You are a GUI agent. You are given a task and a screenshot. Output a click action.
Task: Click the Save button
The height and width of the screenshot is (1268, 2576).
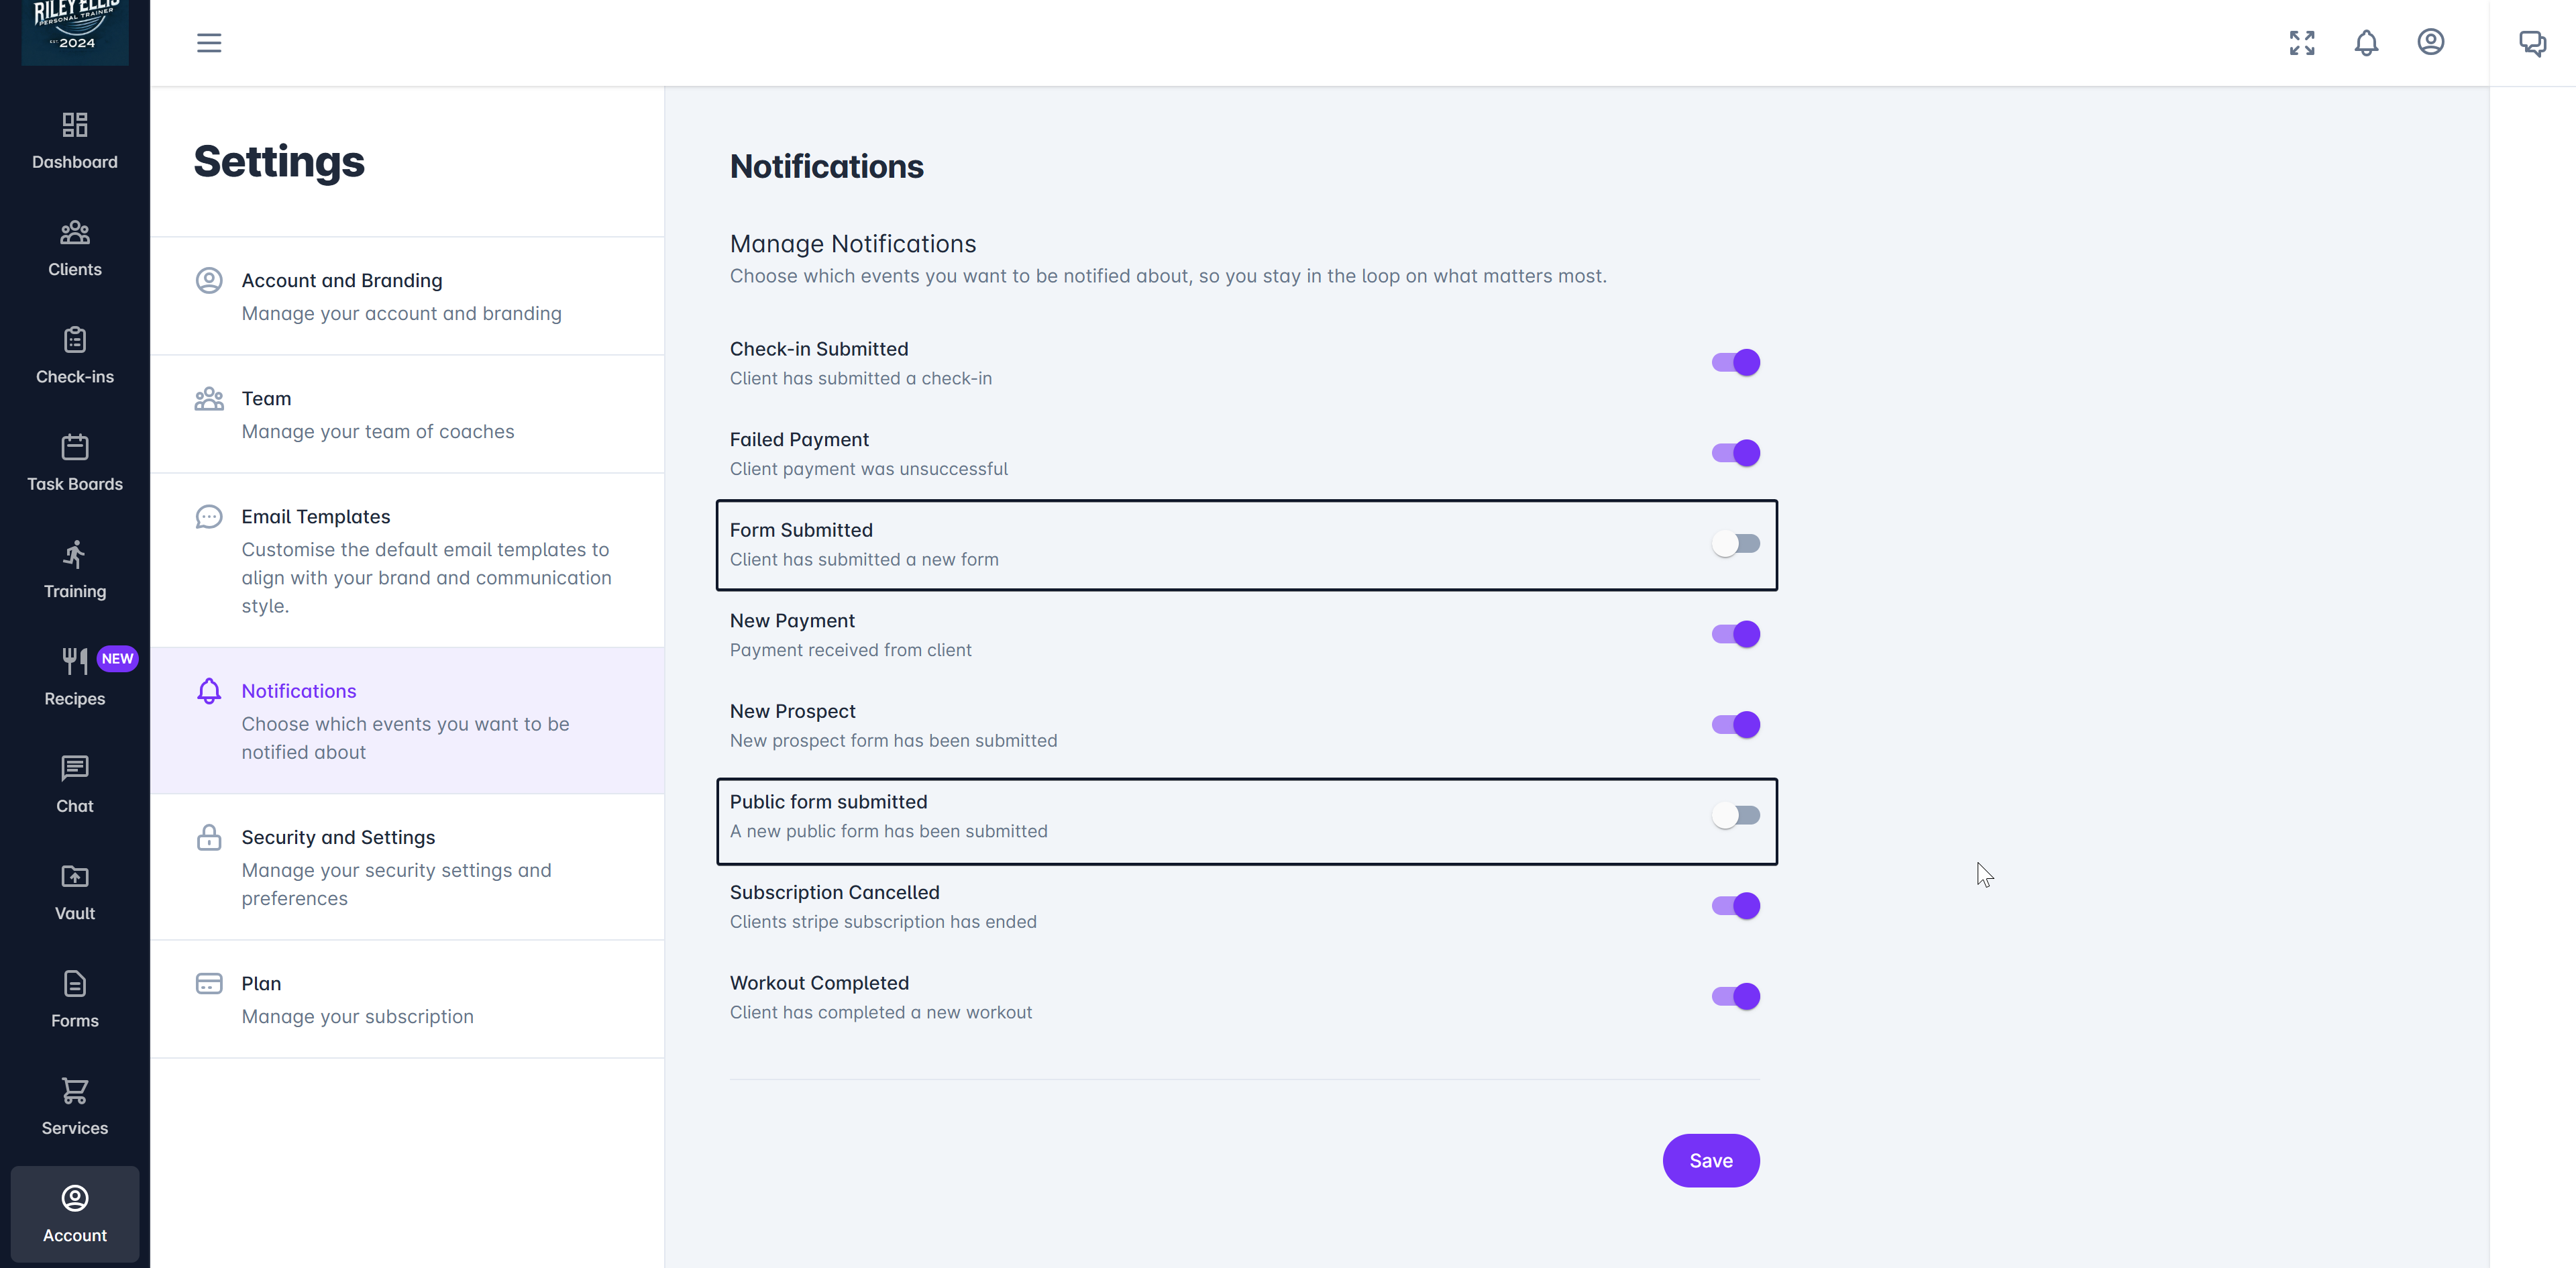click(x=1711, y=1161)
